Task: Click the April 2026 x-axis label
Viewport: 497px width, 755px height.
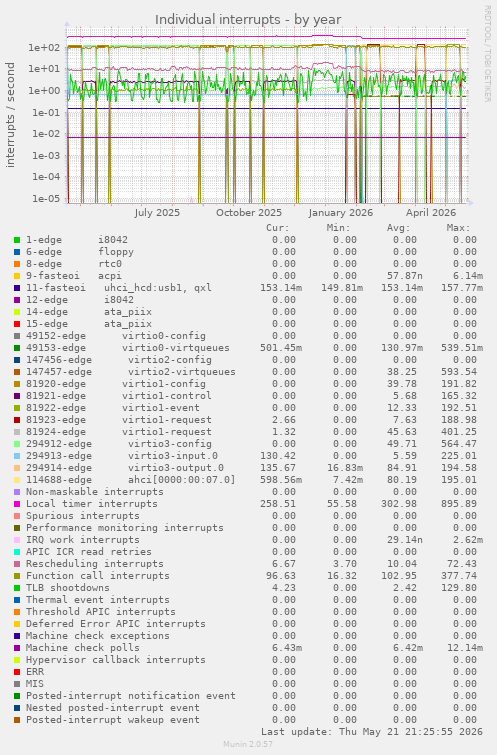Action: pyautogui.click(x=431, y=213)
